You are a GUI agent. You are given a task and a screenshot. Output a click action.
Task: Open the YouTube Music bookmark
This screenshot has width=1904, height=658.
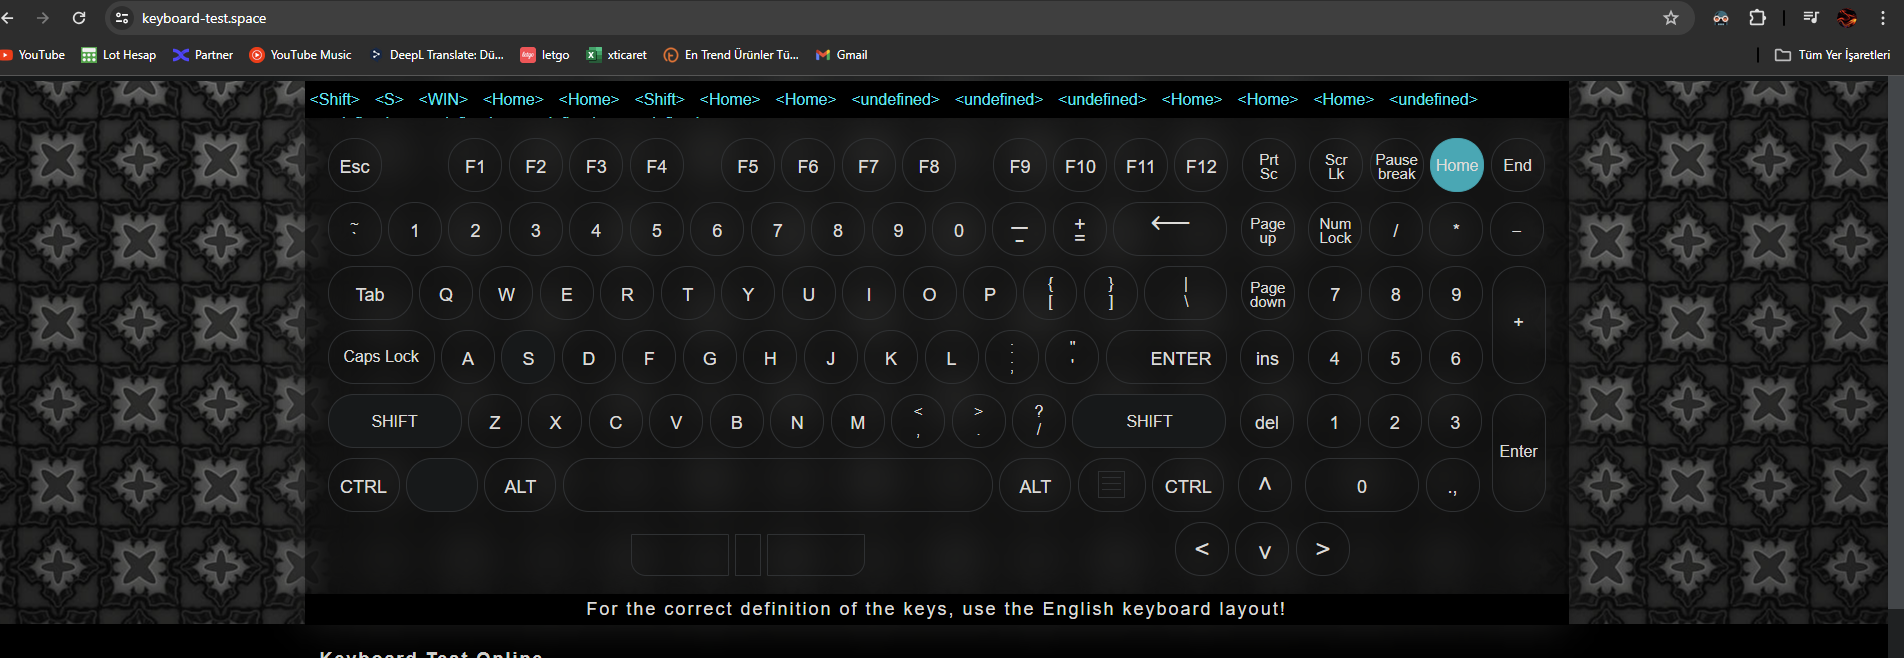[301, 55]
